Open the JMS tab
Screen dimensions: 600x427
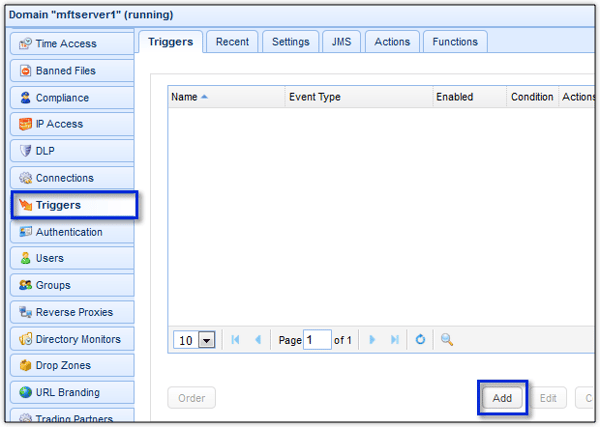click(341, 42)
